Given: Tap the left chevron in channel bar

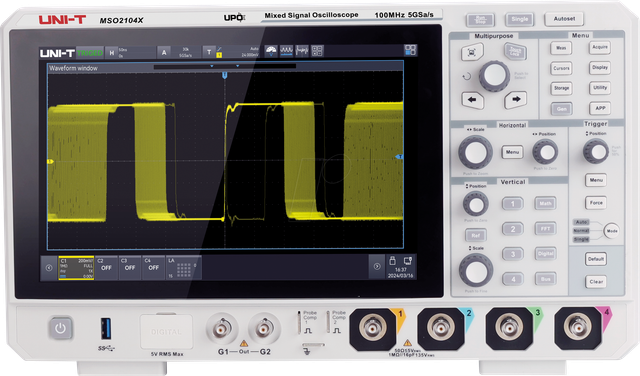Looking at the screenshot, I should (x=49, y=268).
